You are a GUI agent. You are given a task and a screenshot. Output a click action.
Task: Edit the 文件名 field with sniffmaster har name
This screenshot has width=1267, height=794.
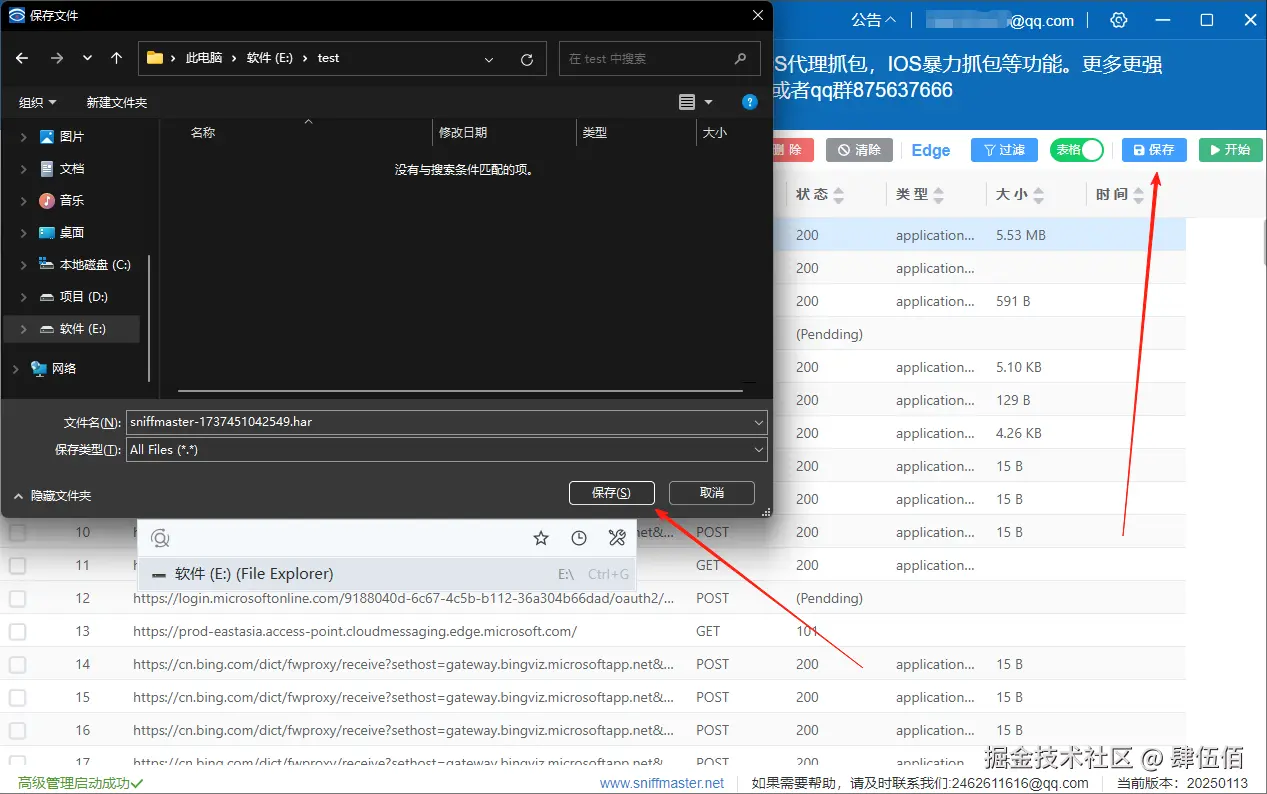pos(446,422)
